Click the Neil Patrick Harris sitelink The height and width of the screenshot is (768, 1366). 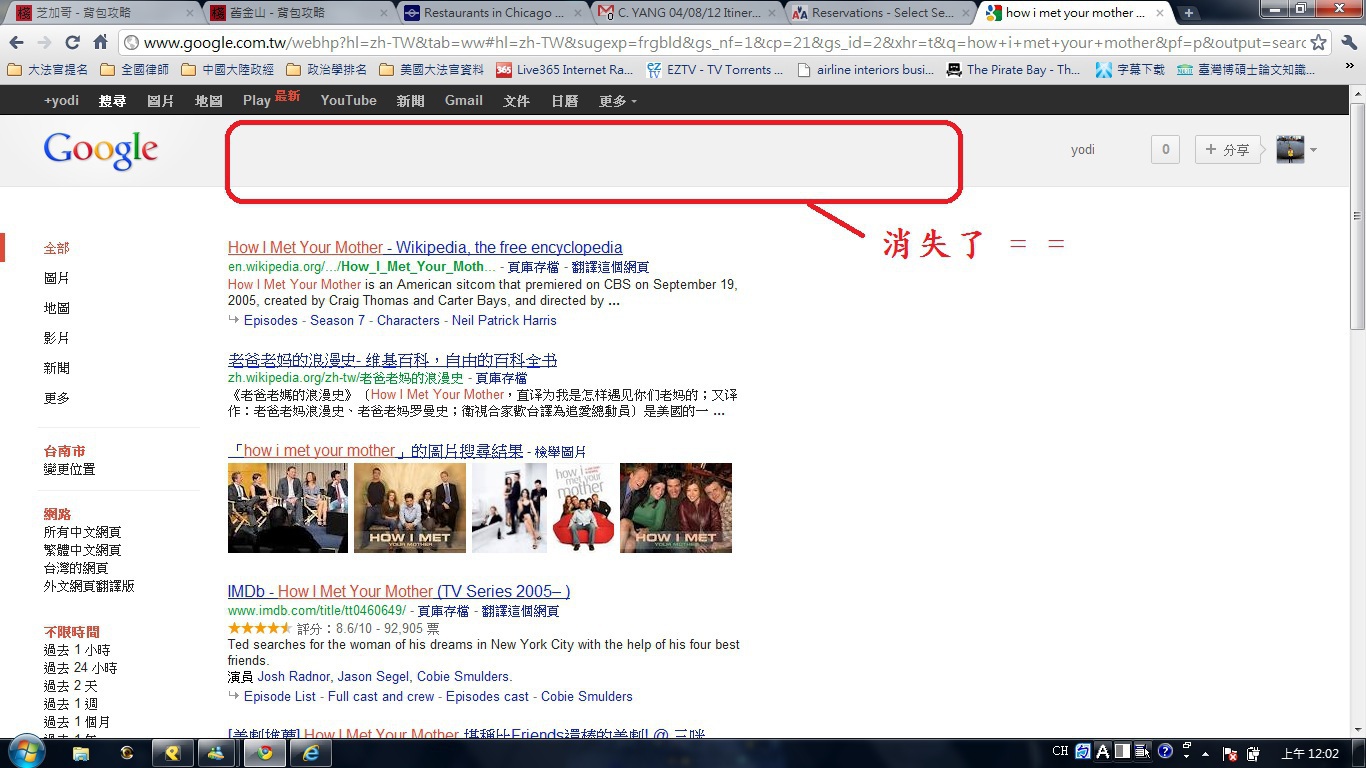tap(504, 321)
